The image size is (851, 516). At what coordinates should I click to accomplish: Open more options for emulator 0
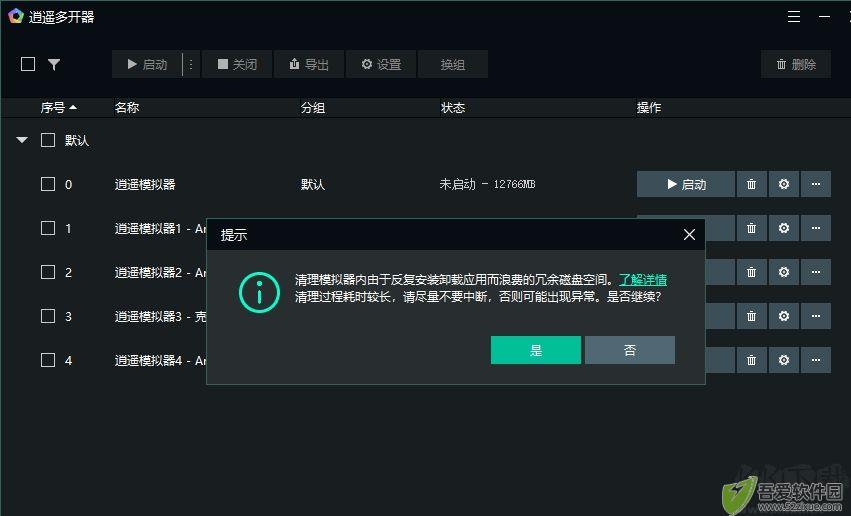[x=815, y=184]
